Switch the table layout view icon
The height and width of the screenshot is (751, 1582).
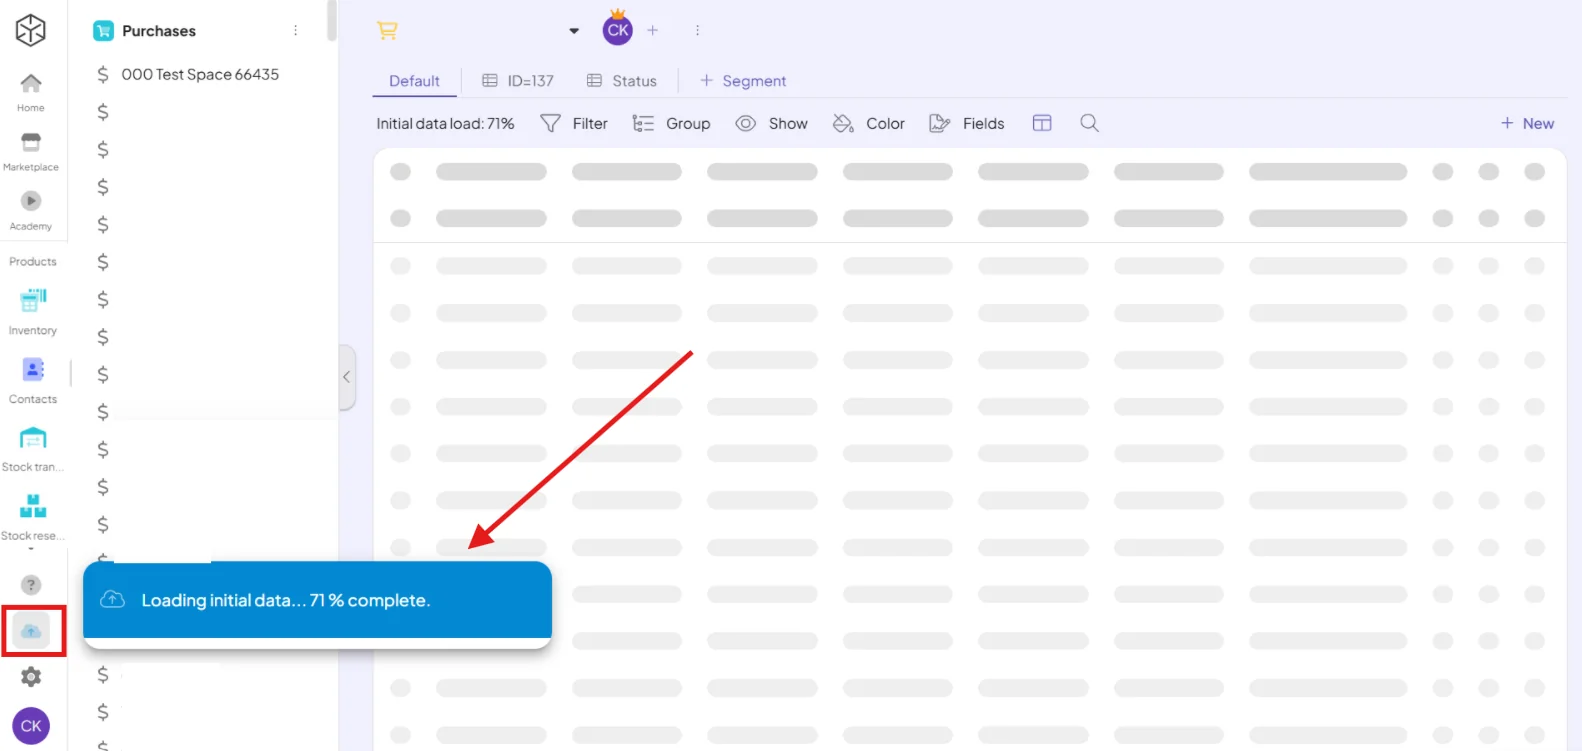pyautogui.click(x=1042, y=123)
